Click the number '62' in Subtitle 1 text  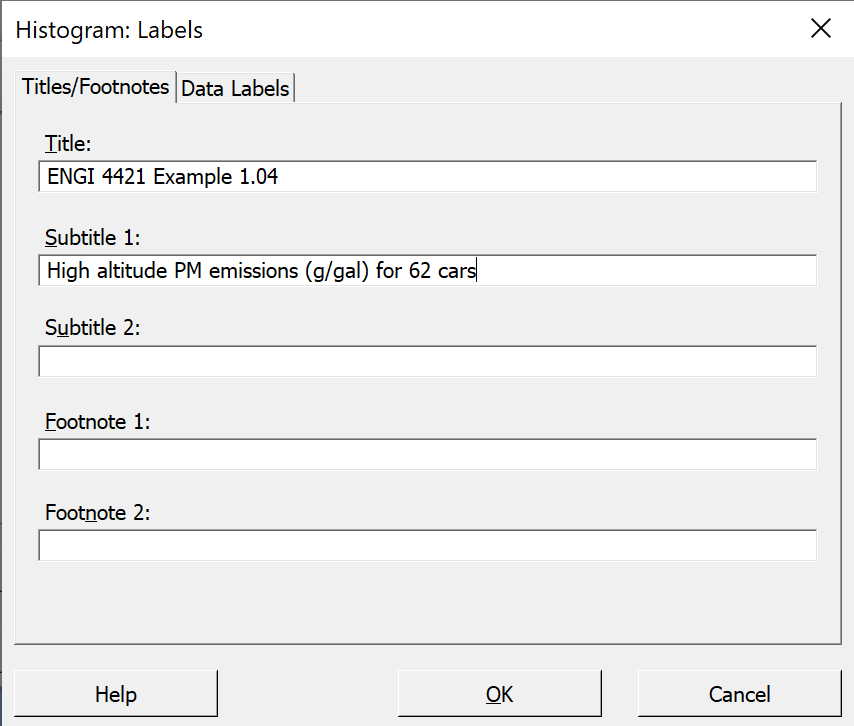tap(420, 271)
